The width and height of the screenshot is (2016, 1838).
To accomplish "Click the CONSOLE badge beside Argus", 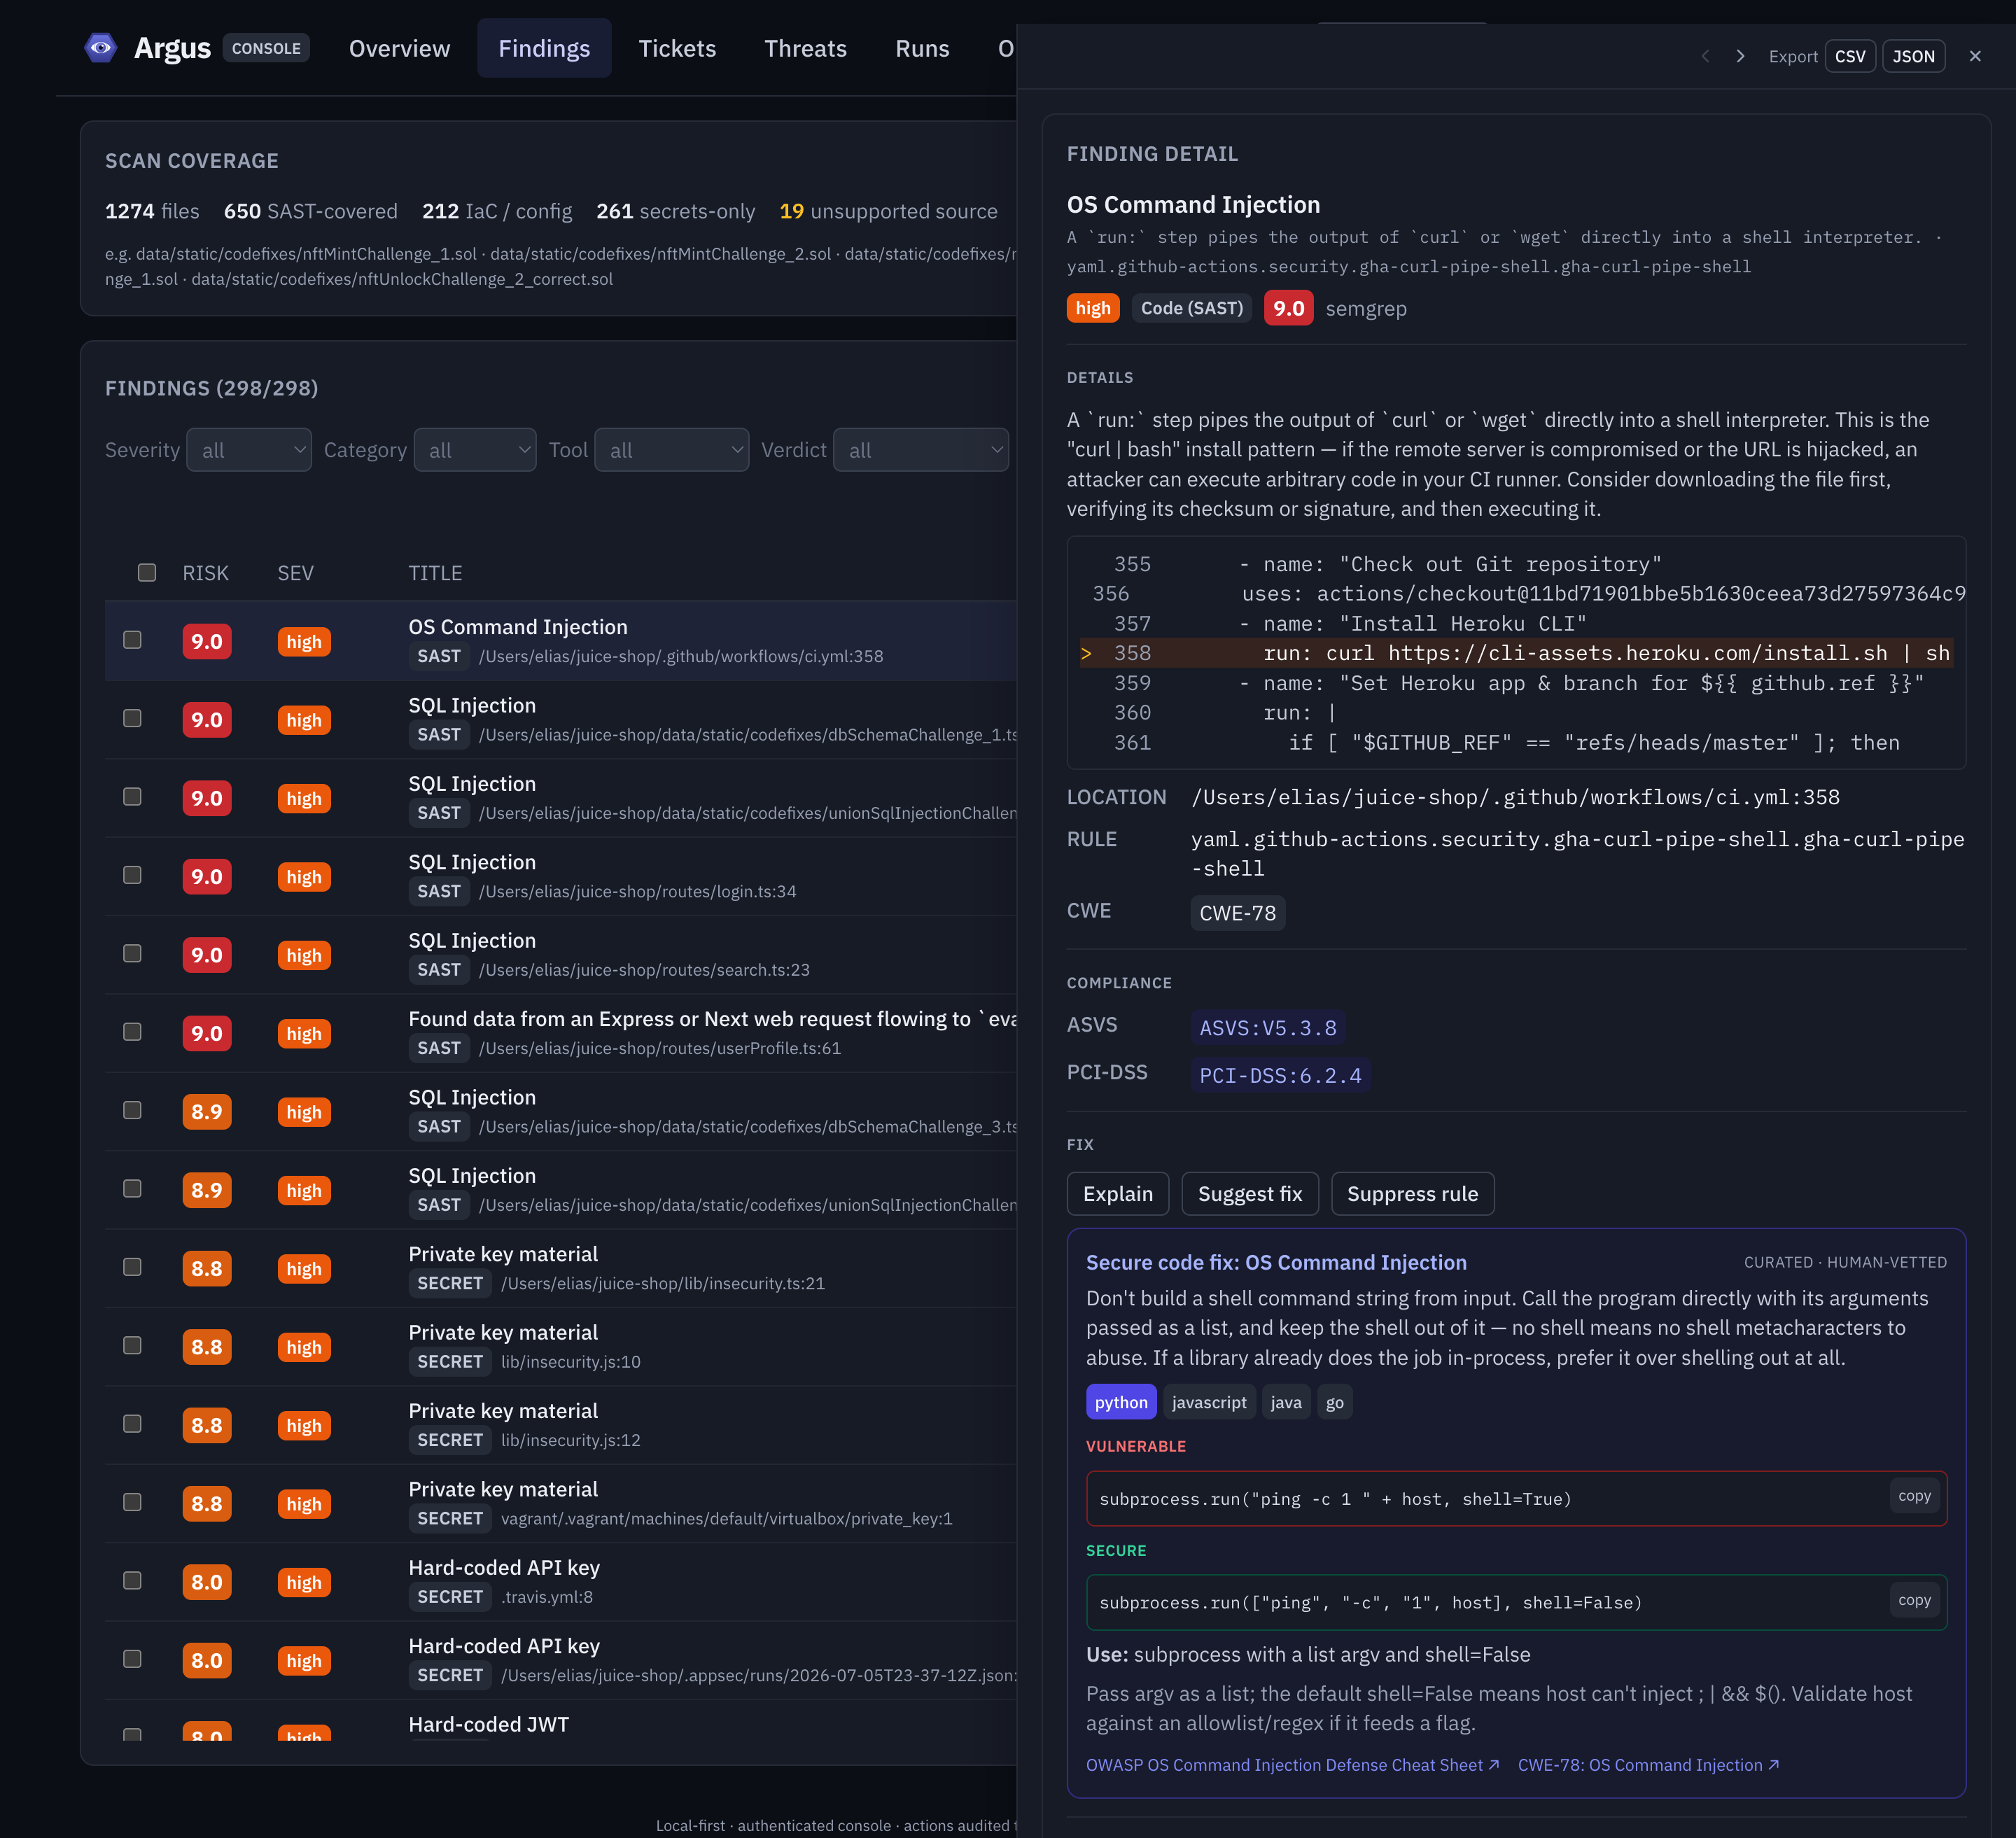I will click(266, 48).
